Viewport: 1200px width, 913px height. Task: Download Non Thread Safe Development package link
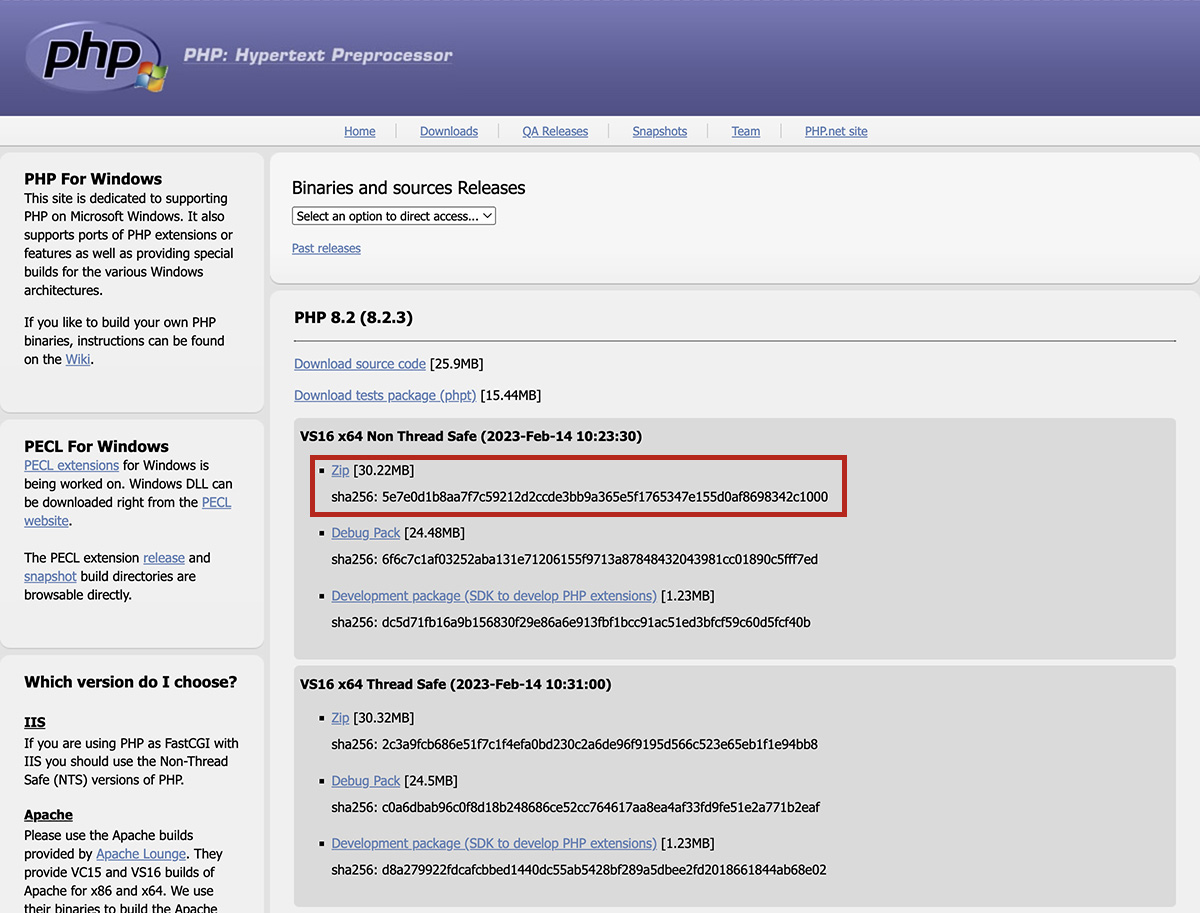coord(494,596)
